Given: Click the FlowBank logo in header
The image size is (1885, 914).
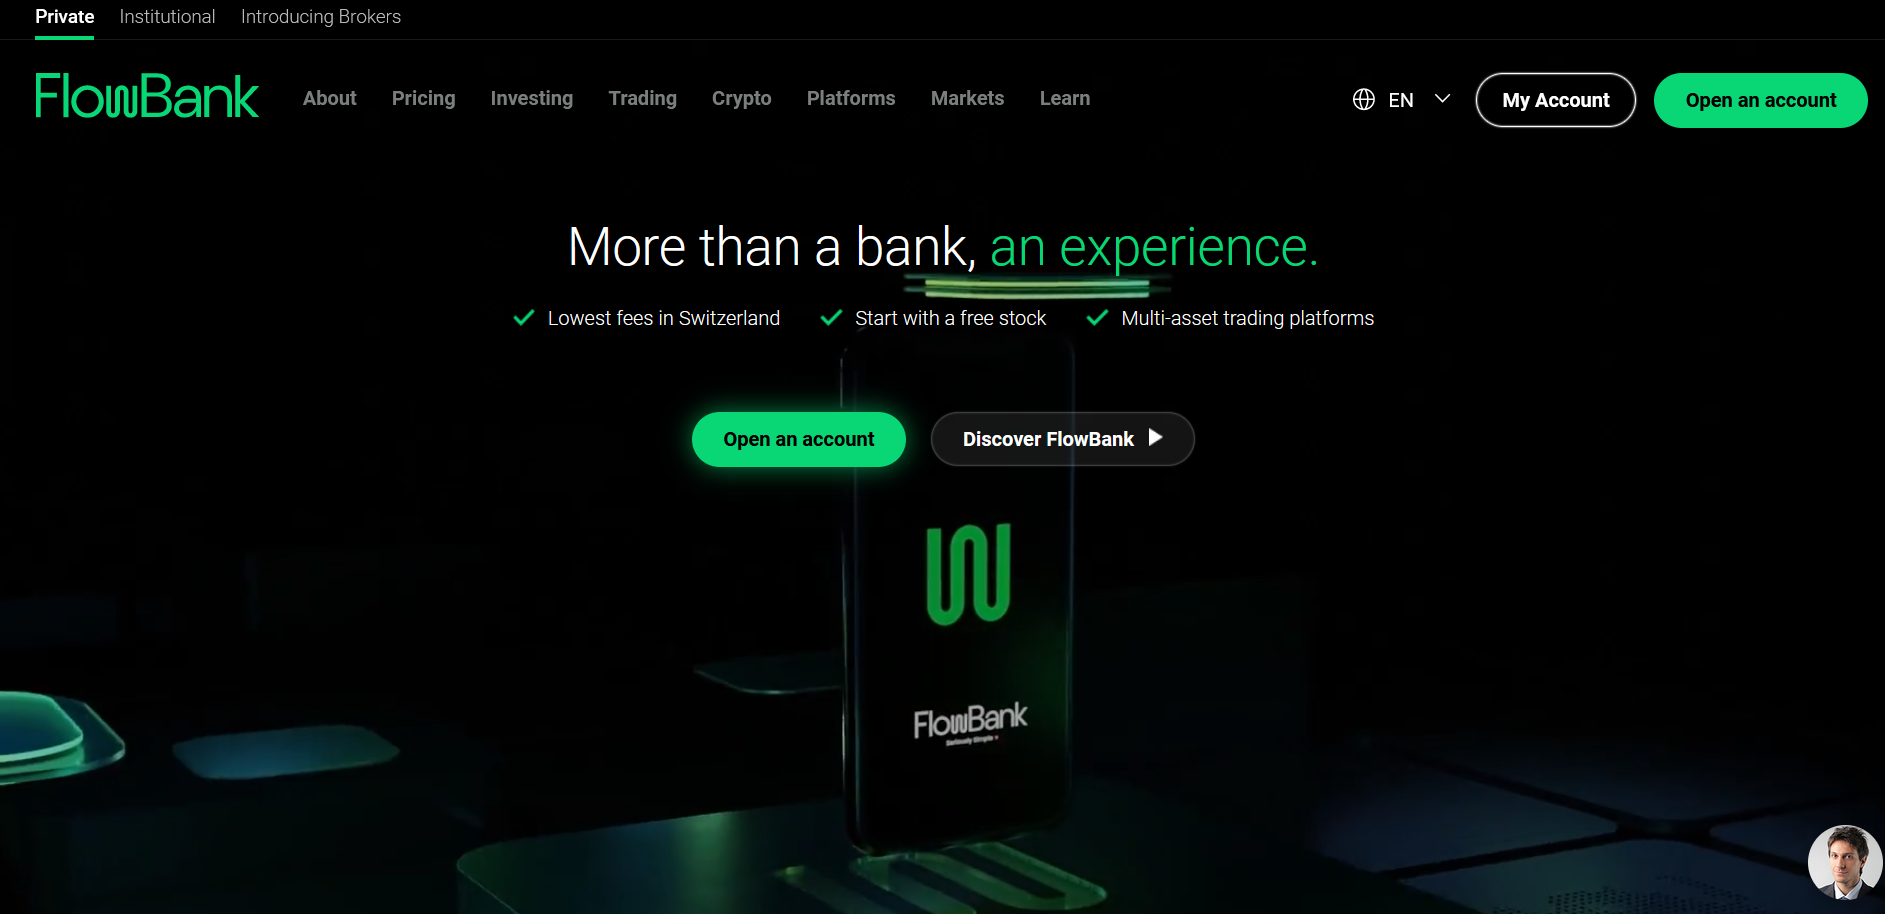Looking at the screenshot, I should 147,96.
